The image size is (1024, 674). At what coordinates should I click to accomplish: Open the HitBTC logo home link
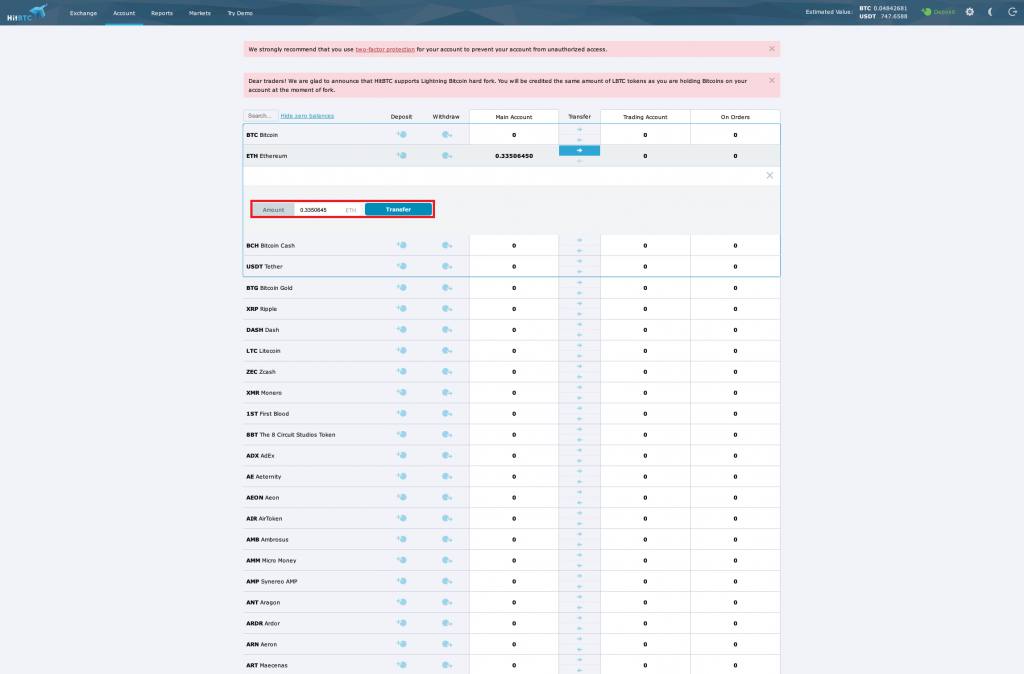(26, 12)
